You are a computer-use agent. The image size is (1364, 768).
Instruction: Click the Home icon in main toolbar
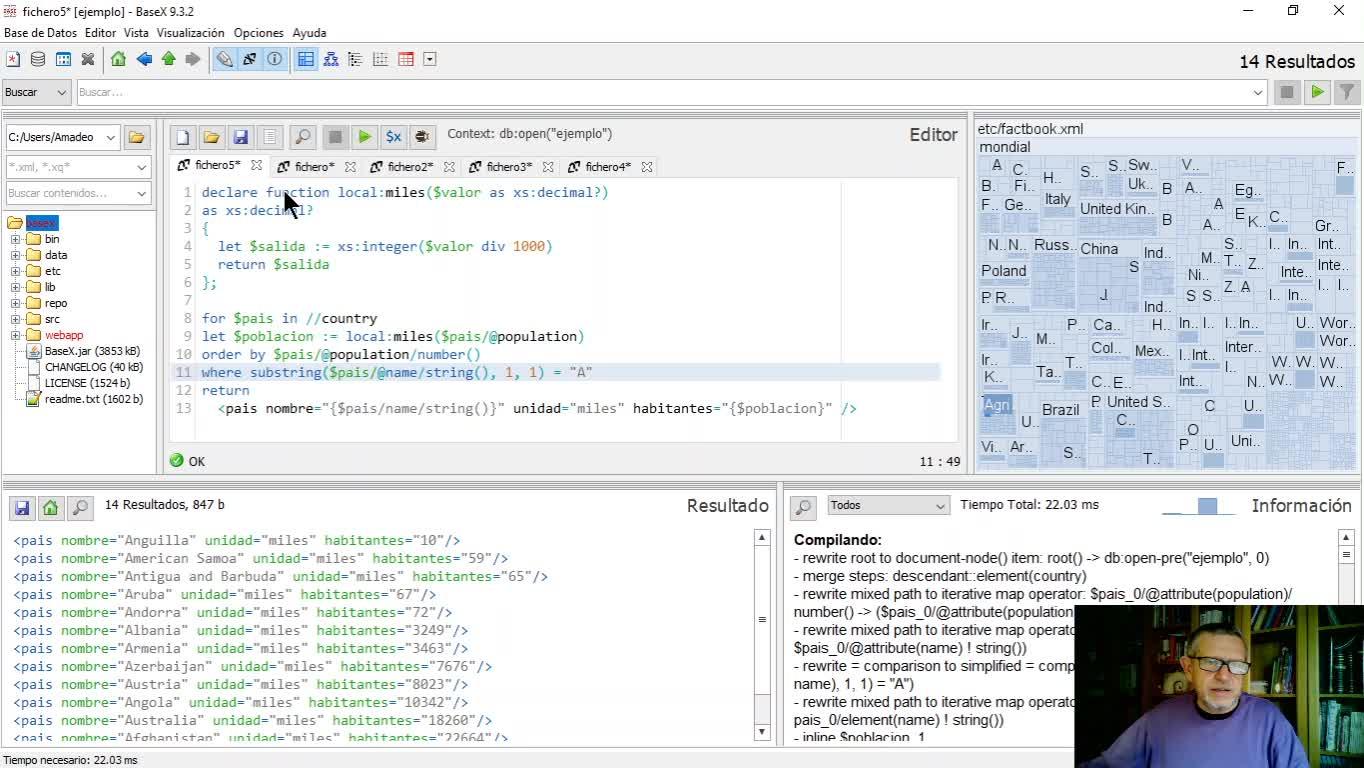[118, 59]
